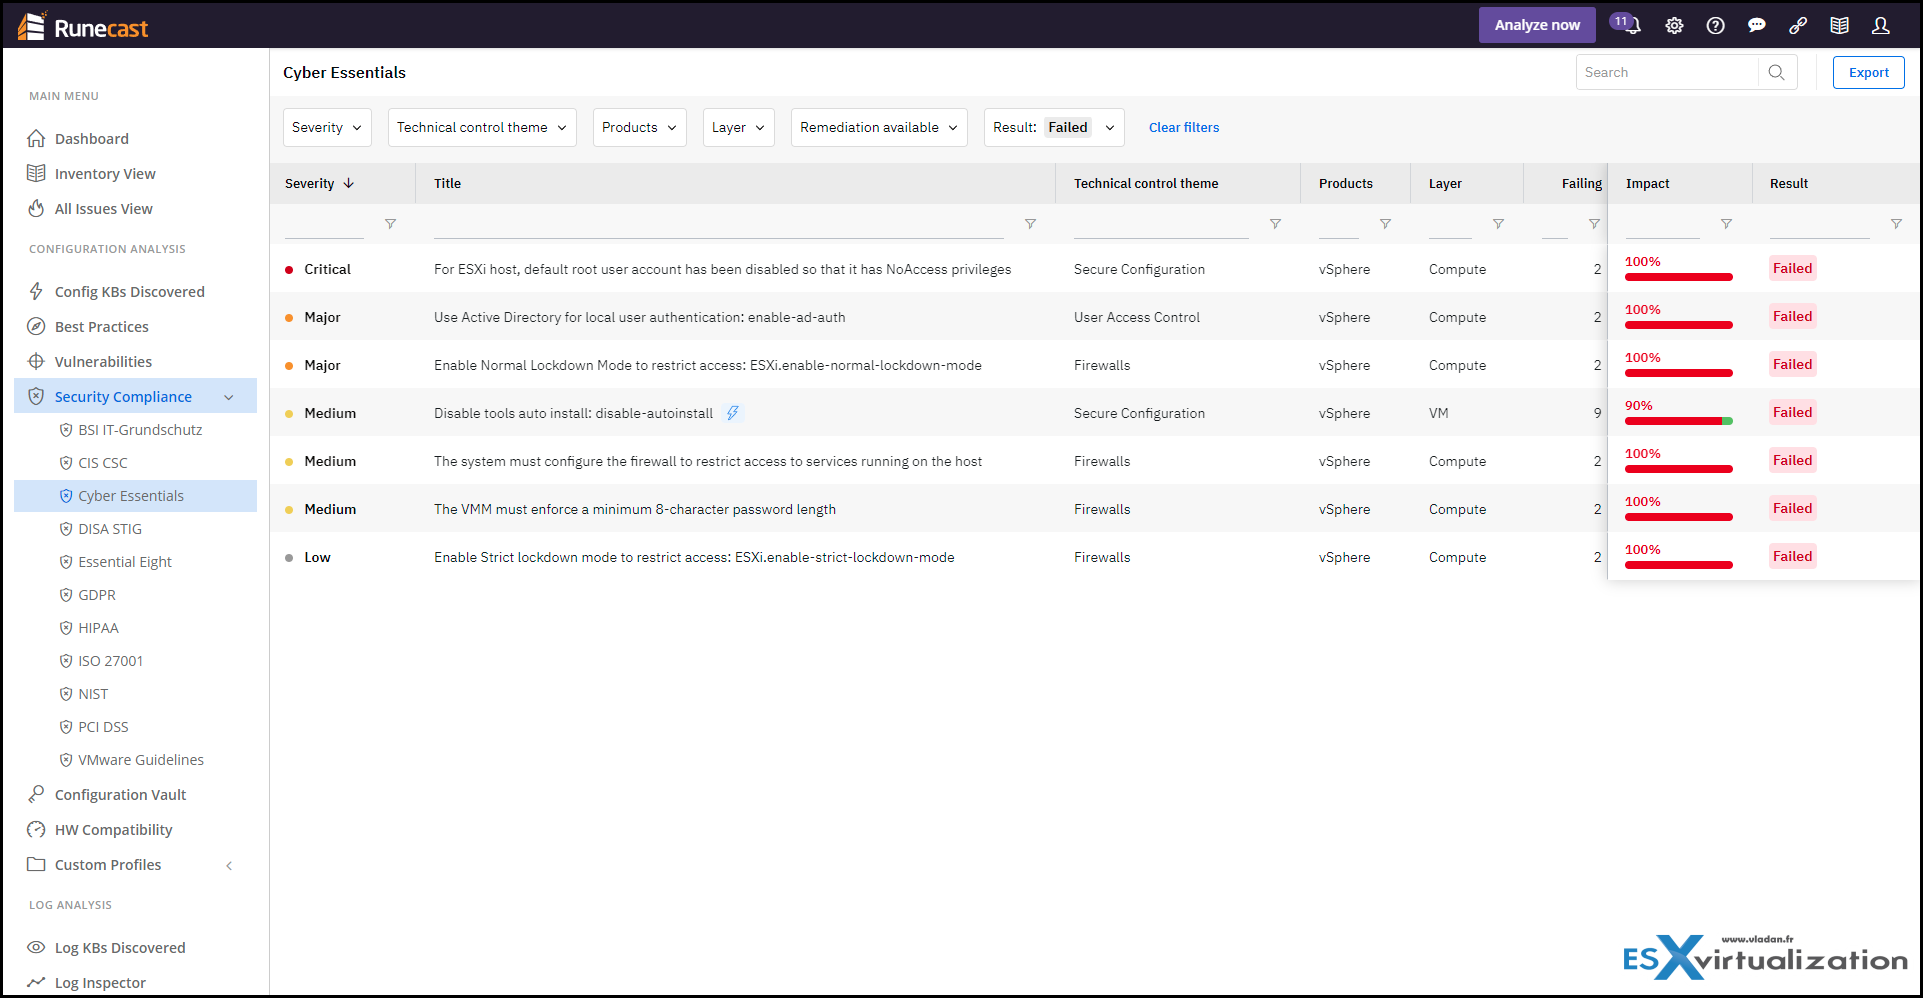The image size is (1923, 998).
Task: Click the search magnifier icon
Action: [1776, 72]
